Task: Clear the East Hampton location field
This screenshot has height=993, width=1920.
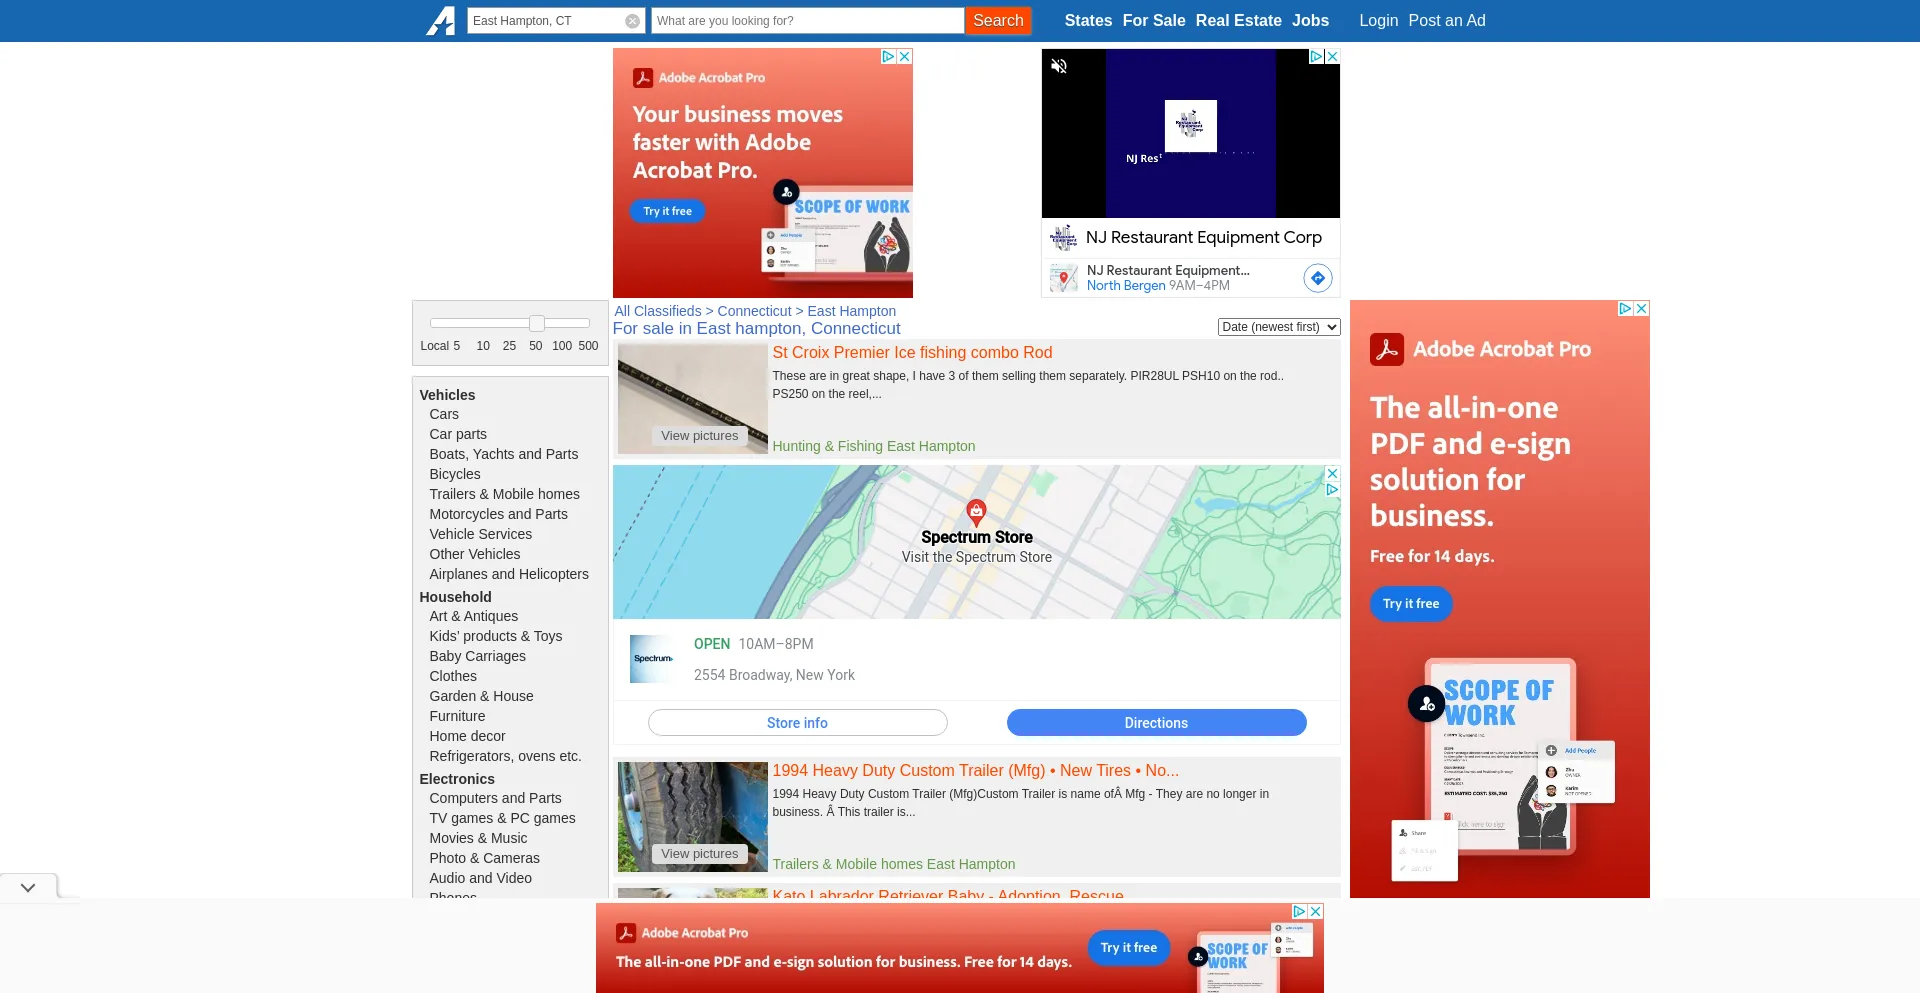Action: 632,21
